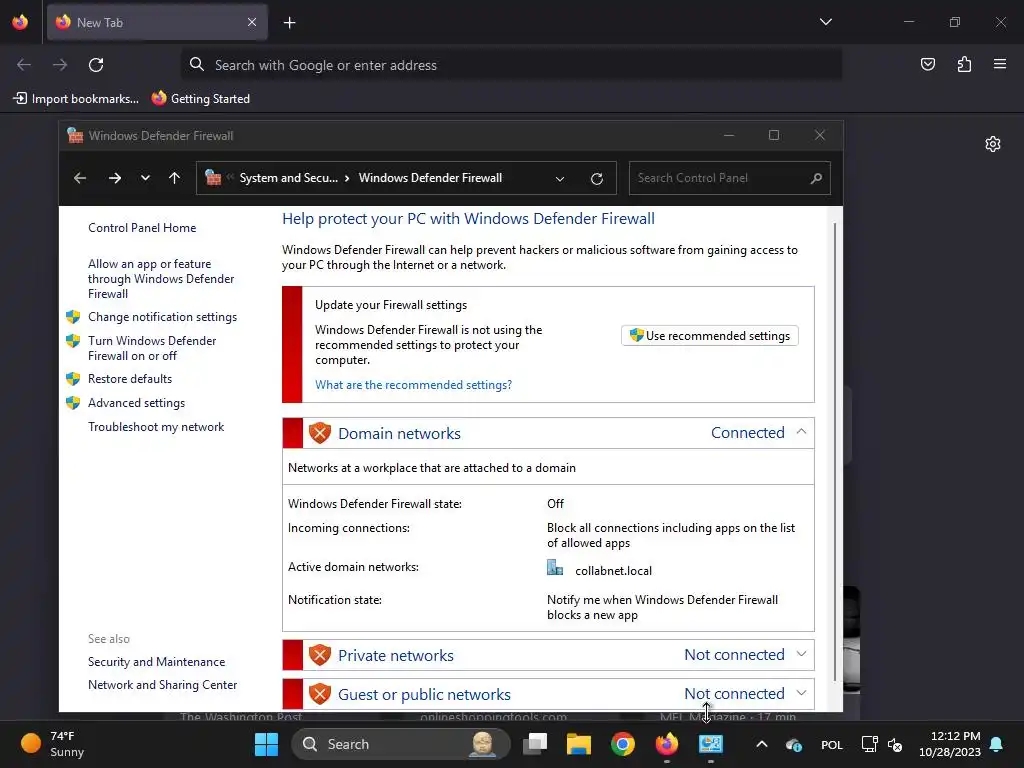
Task: Show hidden system tray icons
Action: [761, 744]
